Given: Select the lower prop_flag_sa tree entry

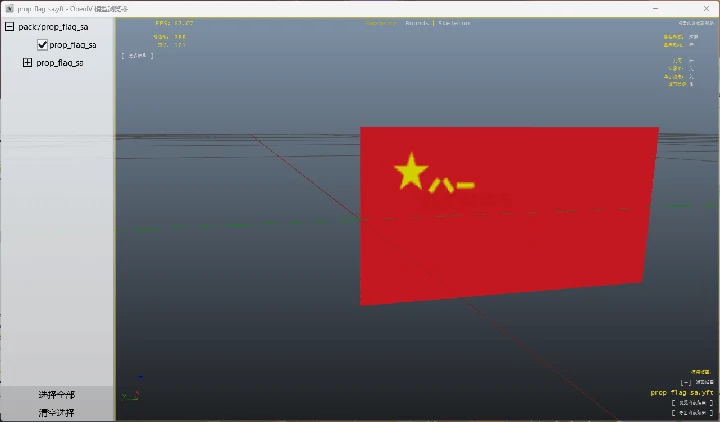Looking at the screenshot, I should (60, 63).
